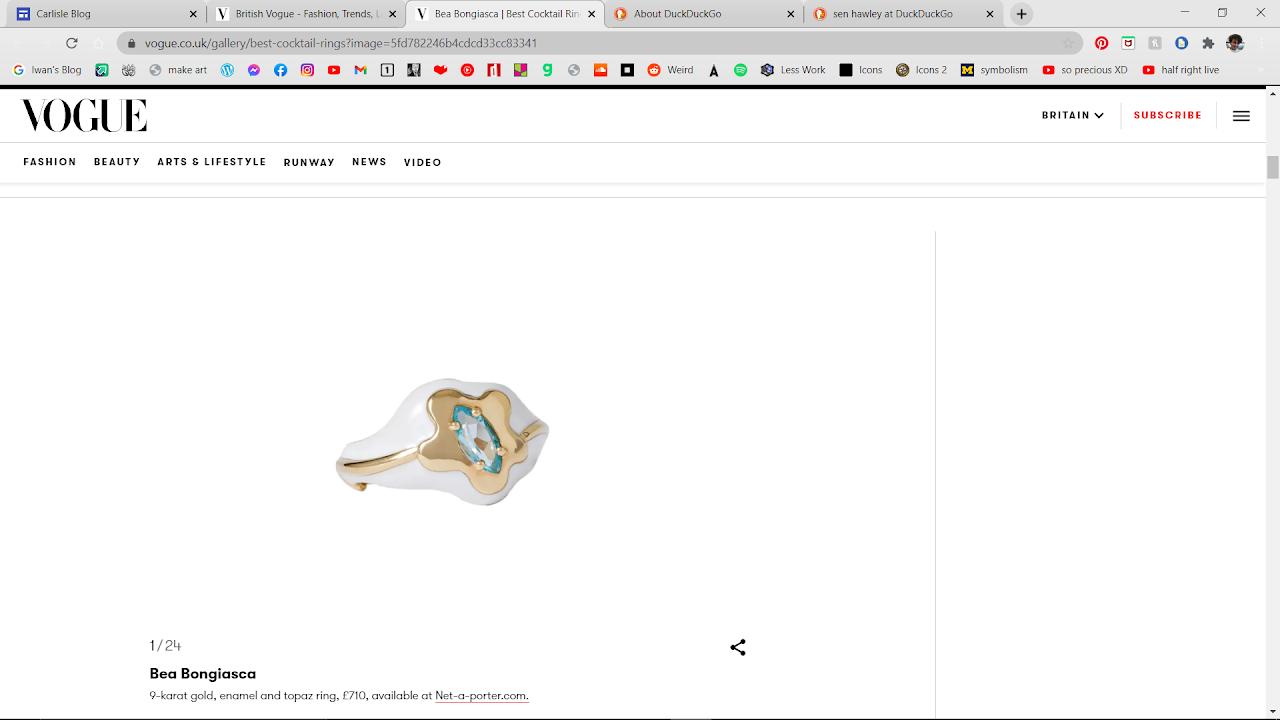
Task: Click the Subscribe link
Action: [1167, 115]
